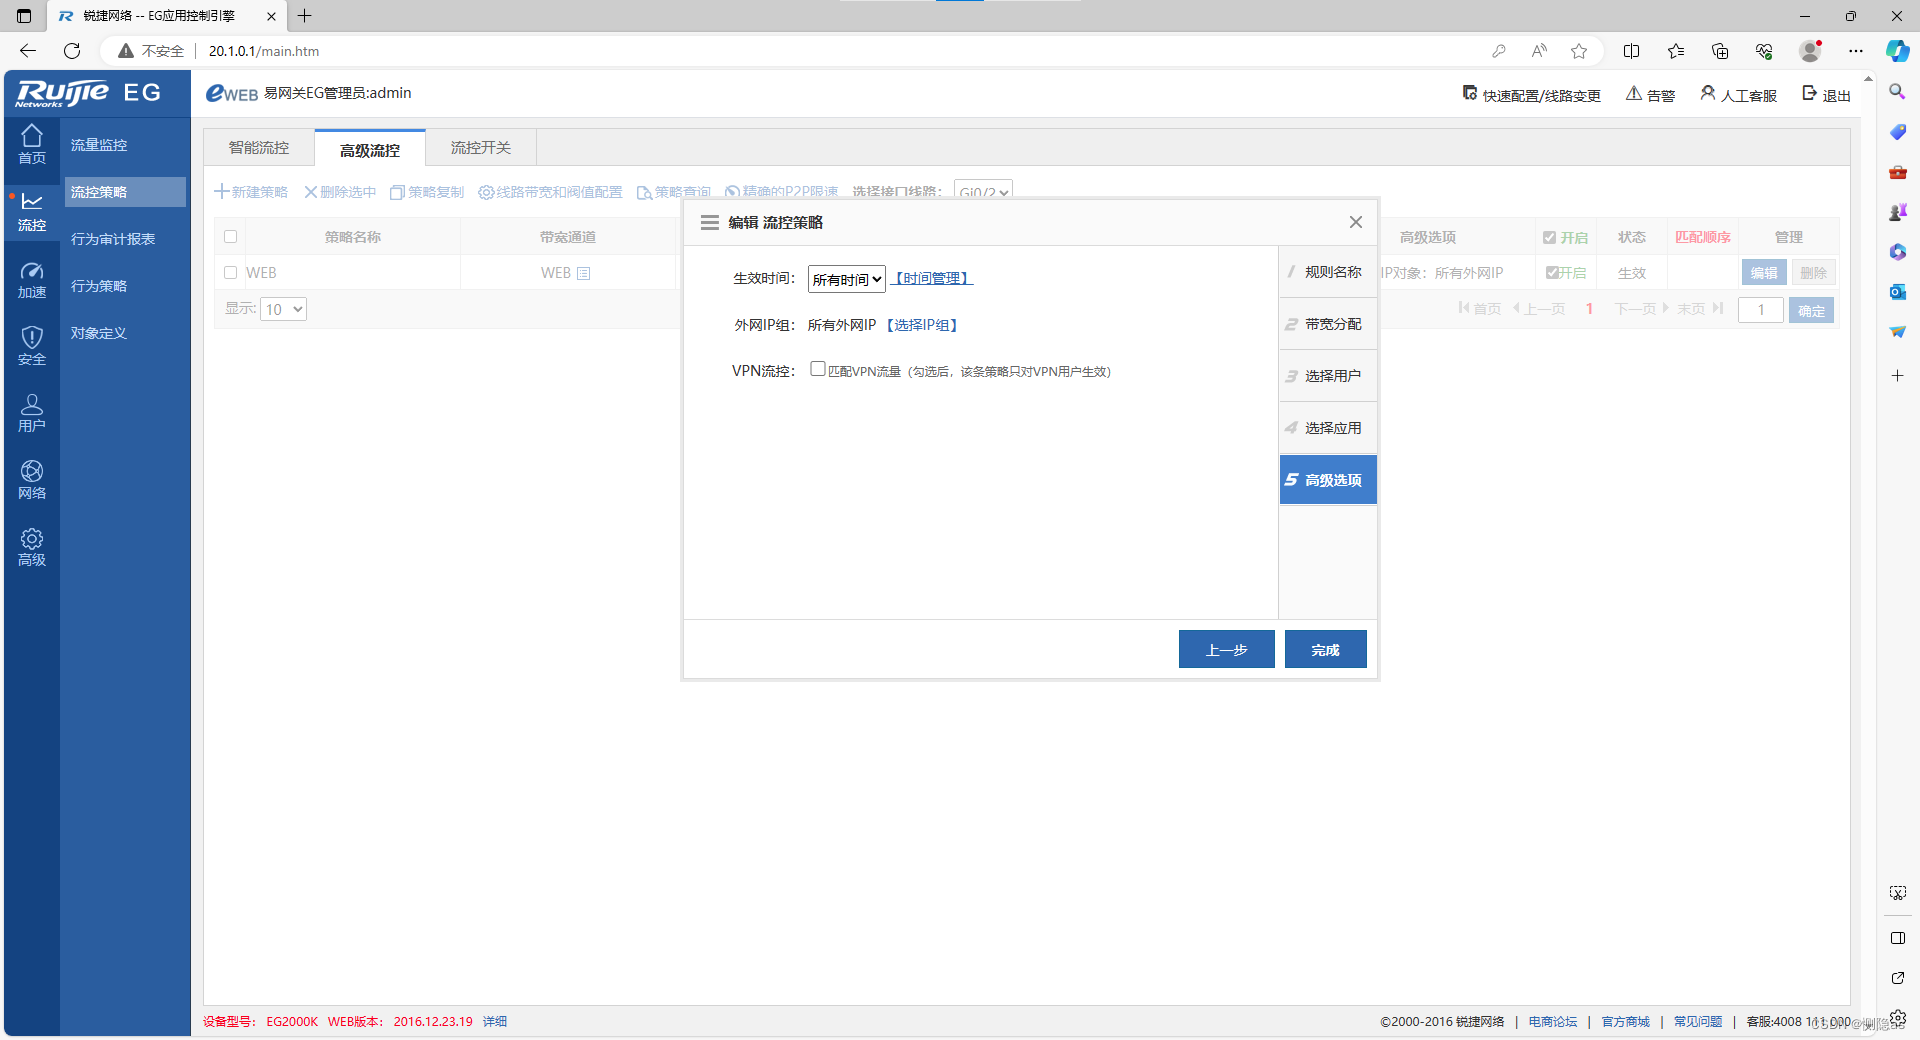Click 编辑 button for WEB policy
Viewport: 1920px width, 1040px height.
[x=1764, y=273]
